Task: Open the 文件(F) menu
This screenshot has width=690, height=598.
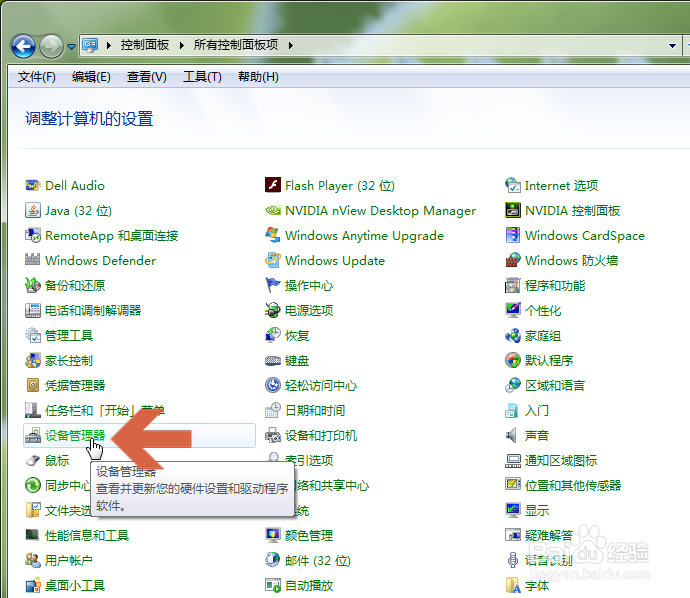Action: [x=37, y=77]
